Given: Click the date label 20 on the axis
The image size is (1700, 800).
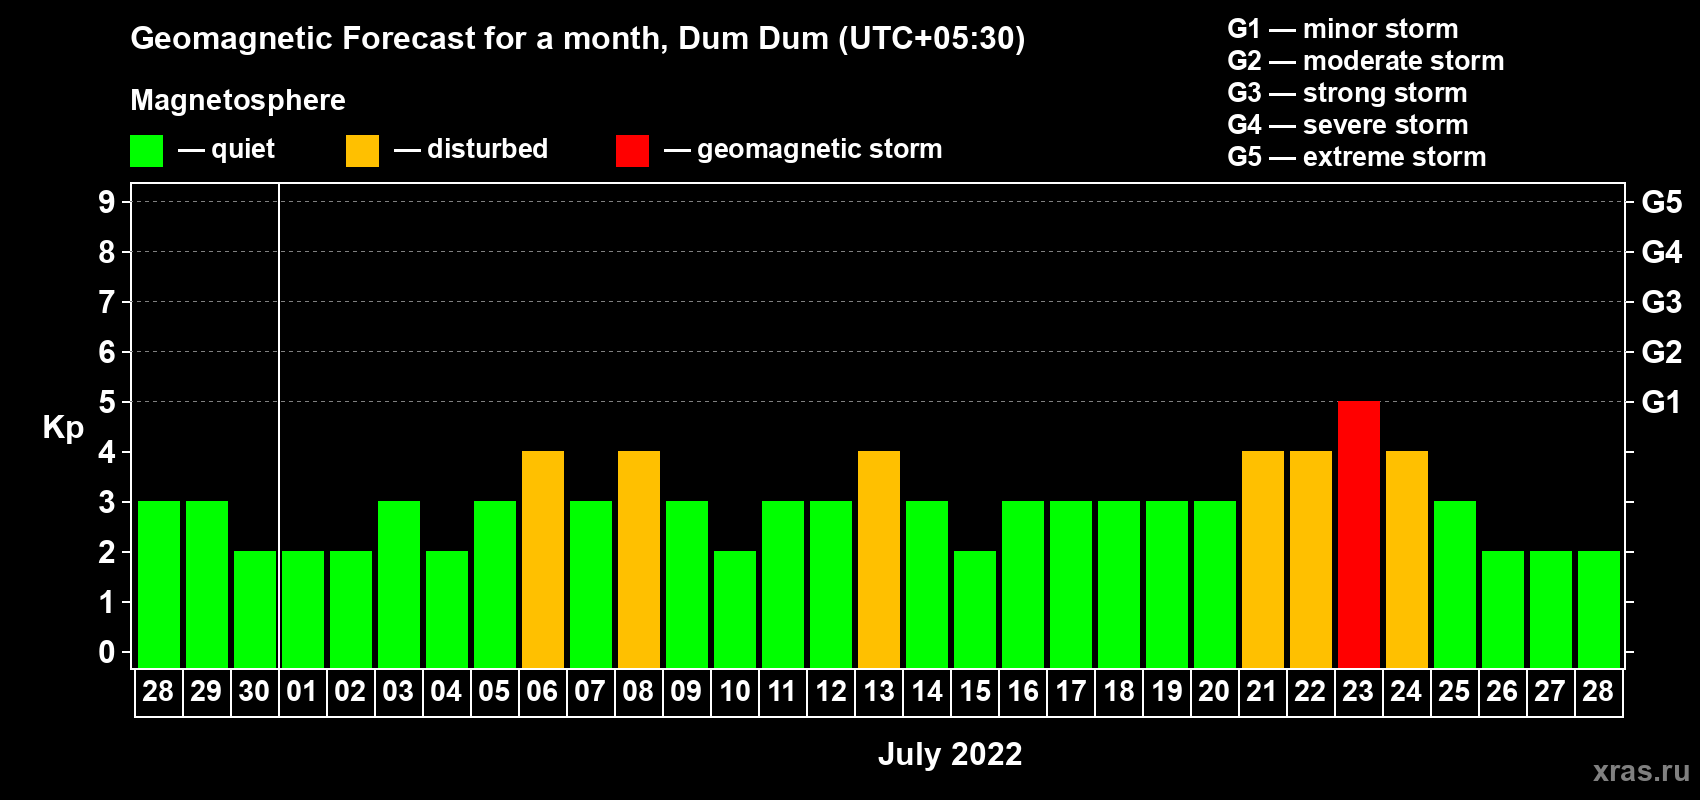Looking at the screenshot, I should pos(1214,692).
